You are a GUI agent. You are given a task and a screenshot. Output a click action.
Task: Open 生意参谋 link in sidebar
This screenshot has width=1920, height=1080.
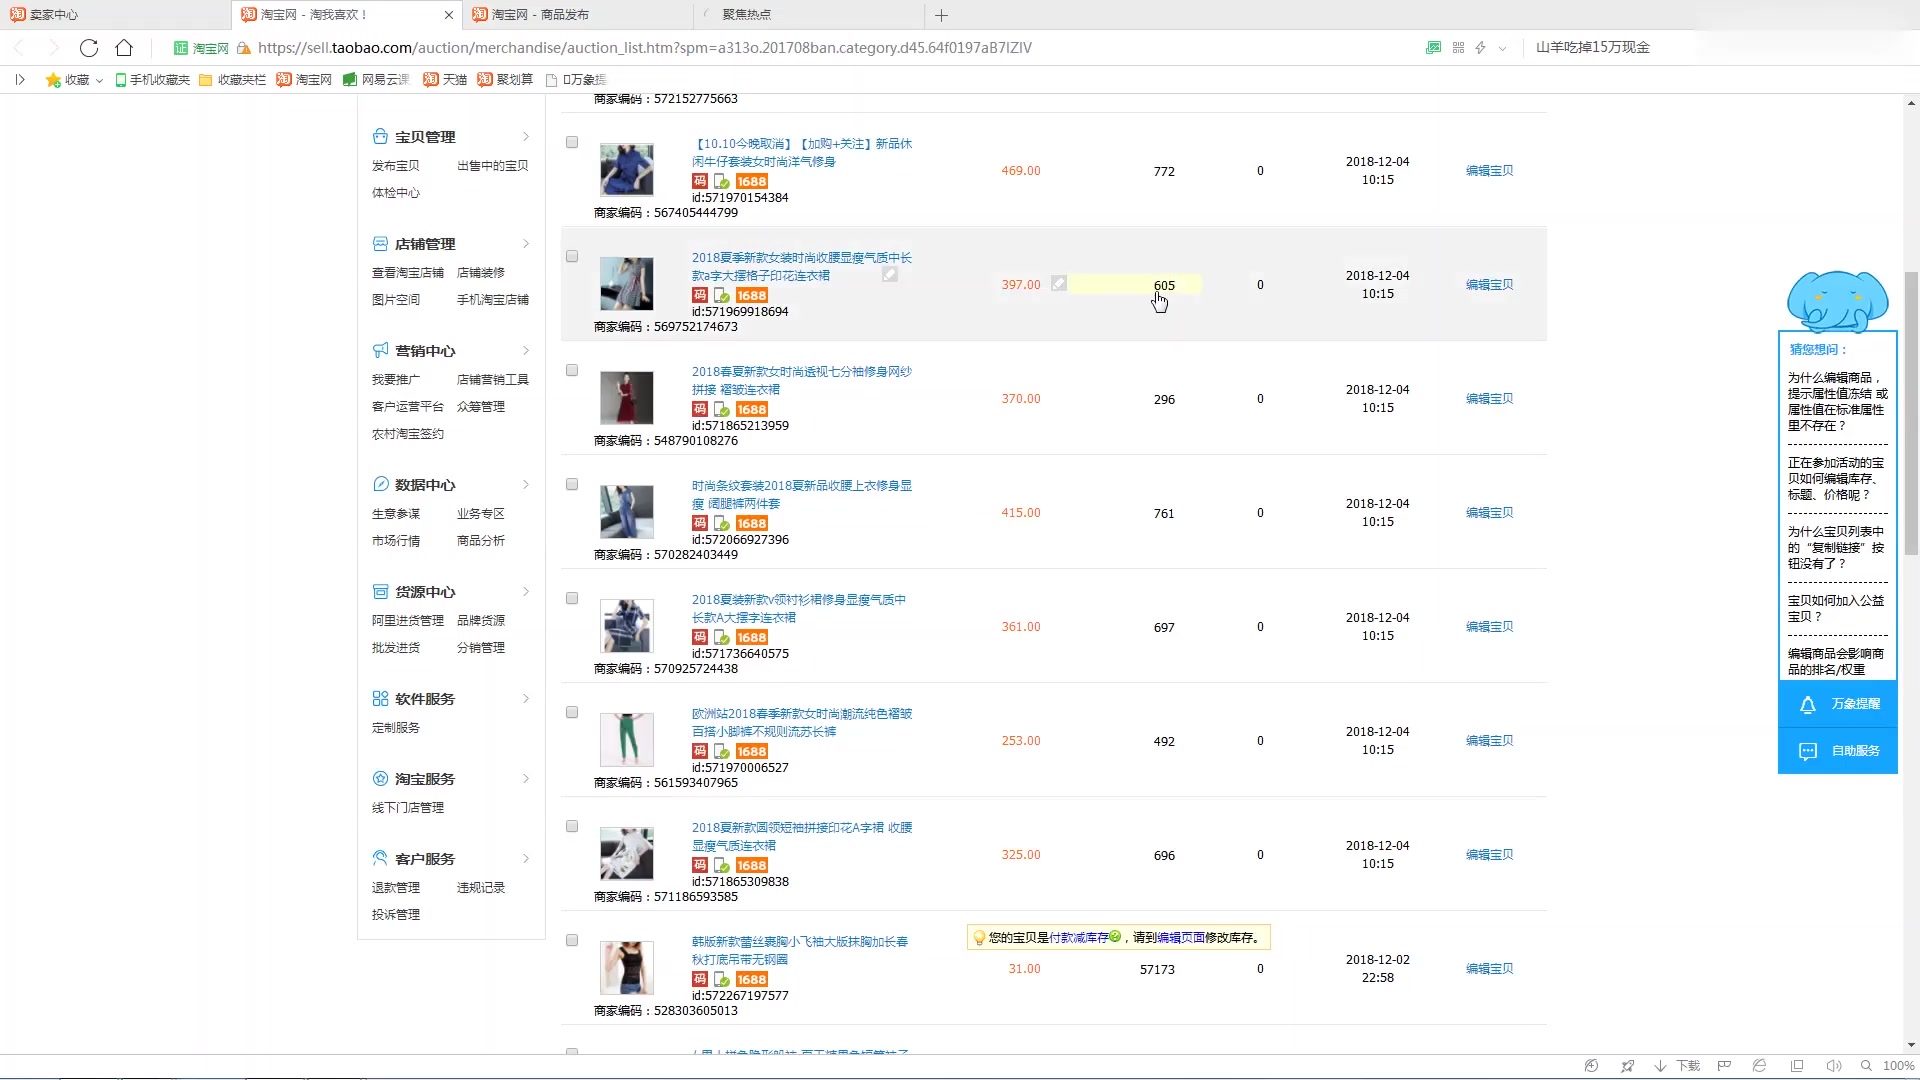click(396, 514)
